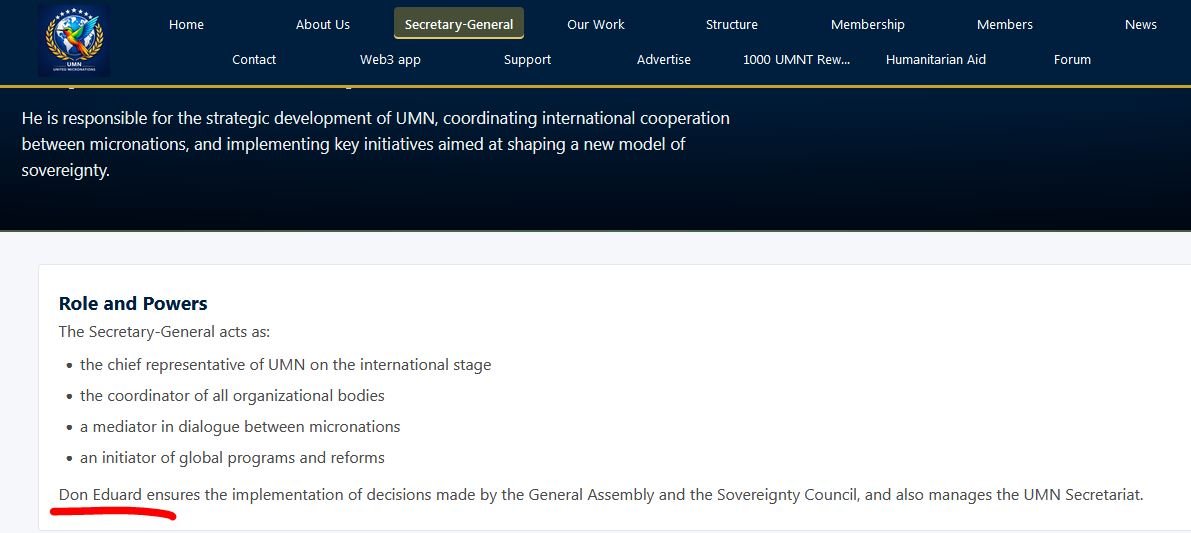The height and width of the screenshot is (533, 1191).
Task: Click the 'initiator of global programs' bullet
Action: (232, 458)
